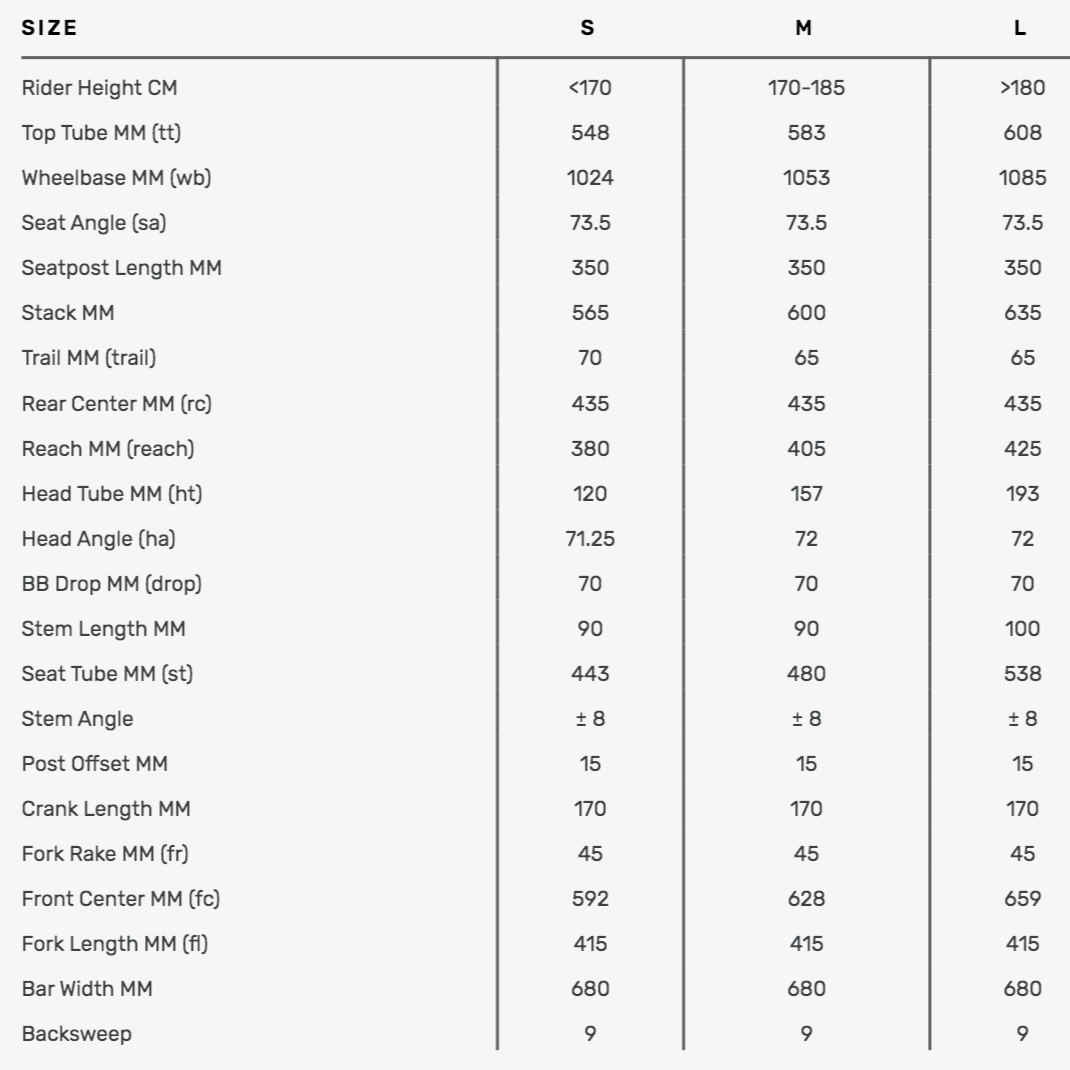Select the S size column header
1070x1070 pixels.
coord(588,28)
